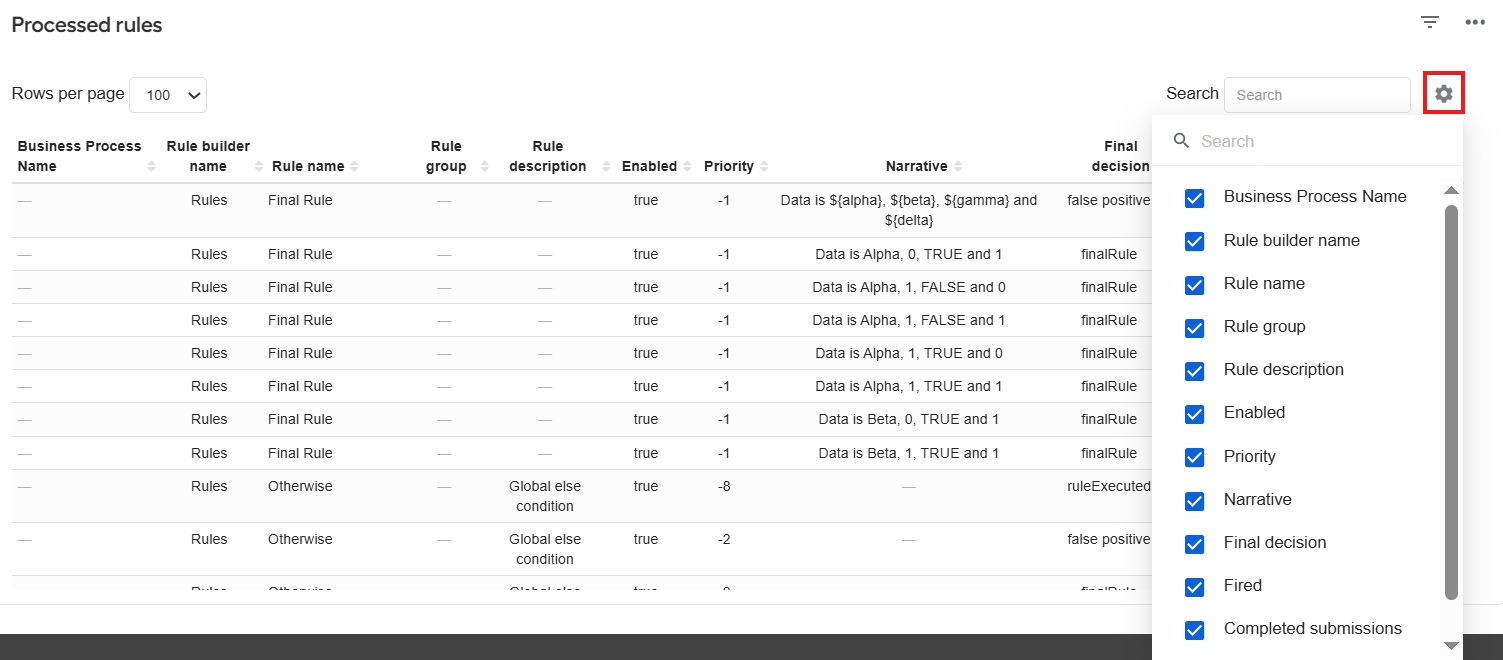Screen dimensions: 1503x660
Task: Sort by Enabled column
Action: point(687,166)
